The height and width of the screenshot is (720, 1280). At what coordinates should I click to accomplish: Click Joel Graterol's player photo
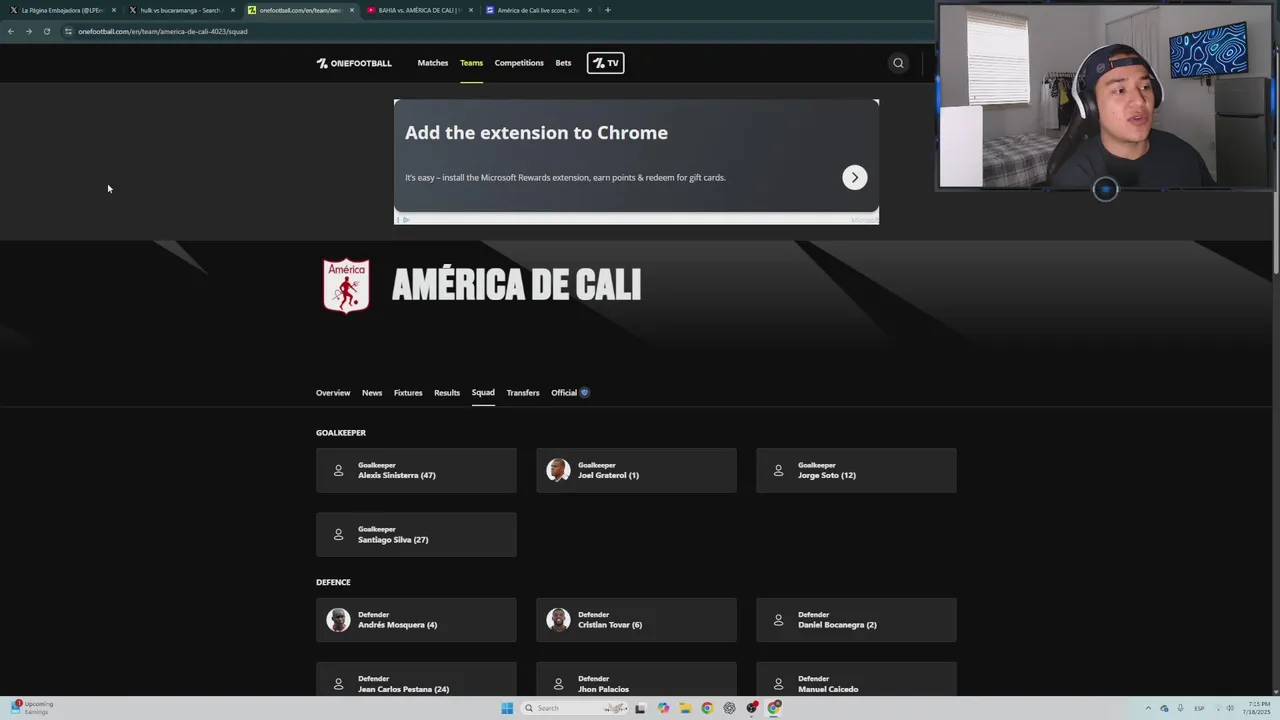coord(558,470)
